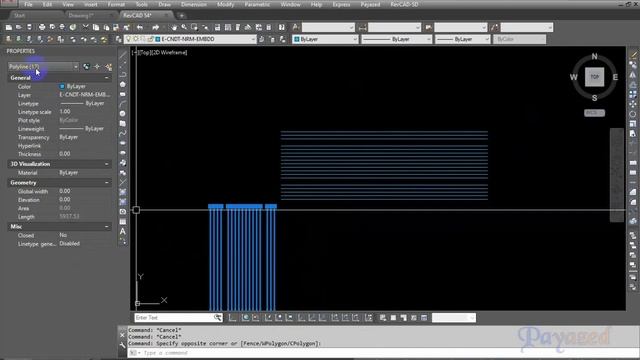640x360 pixels.
Task: Open the Dimension menu
Action: pyautogui.click(x=193, y=4)
